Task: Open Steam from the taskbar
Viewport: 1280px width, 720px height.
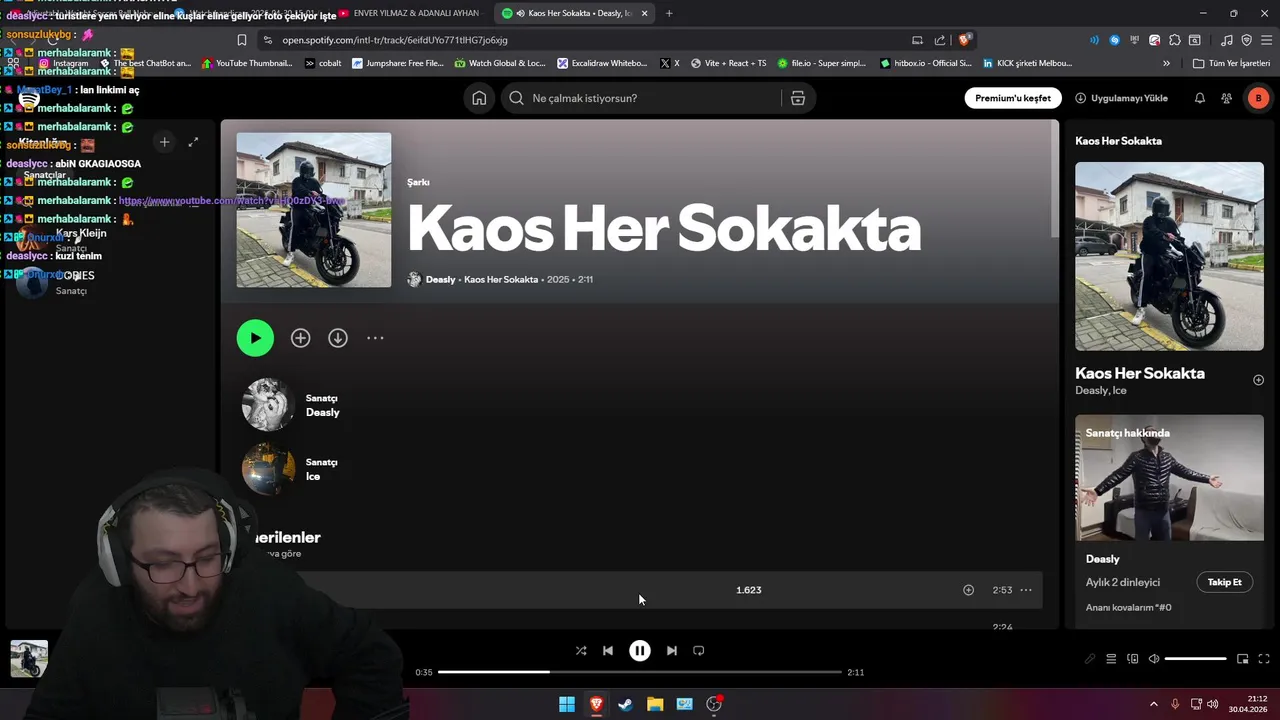Action: click(x=625, y=704)
